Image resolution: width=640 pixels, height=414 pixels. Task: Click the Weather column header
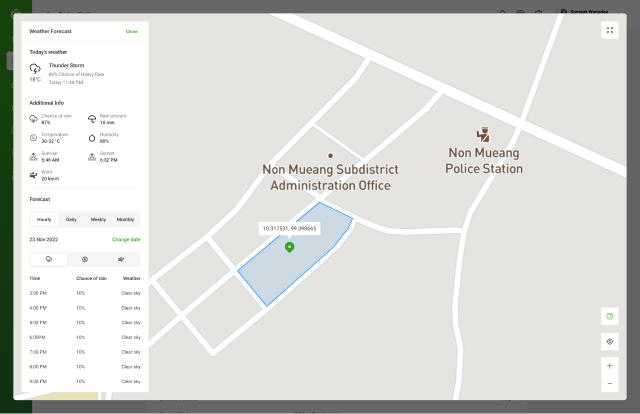point(131,278)
